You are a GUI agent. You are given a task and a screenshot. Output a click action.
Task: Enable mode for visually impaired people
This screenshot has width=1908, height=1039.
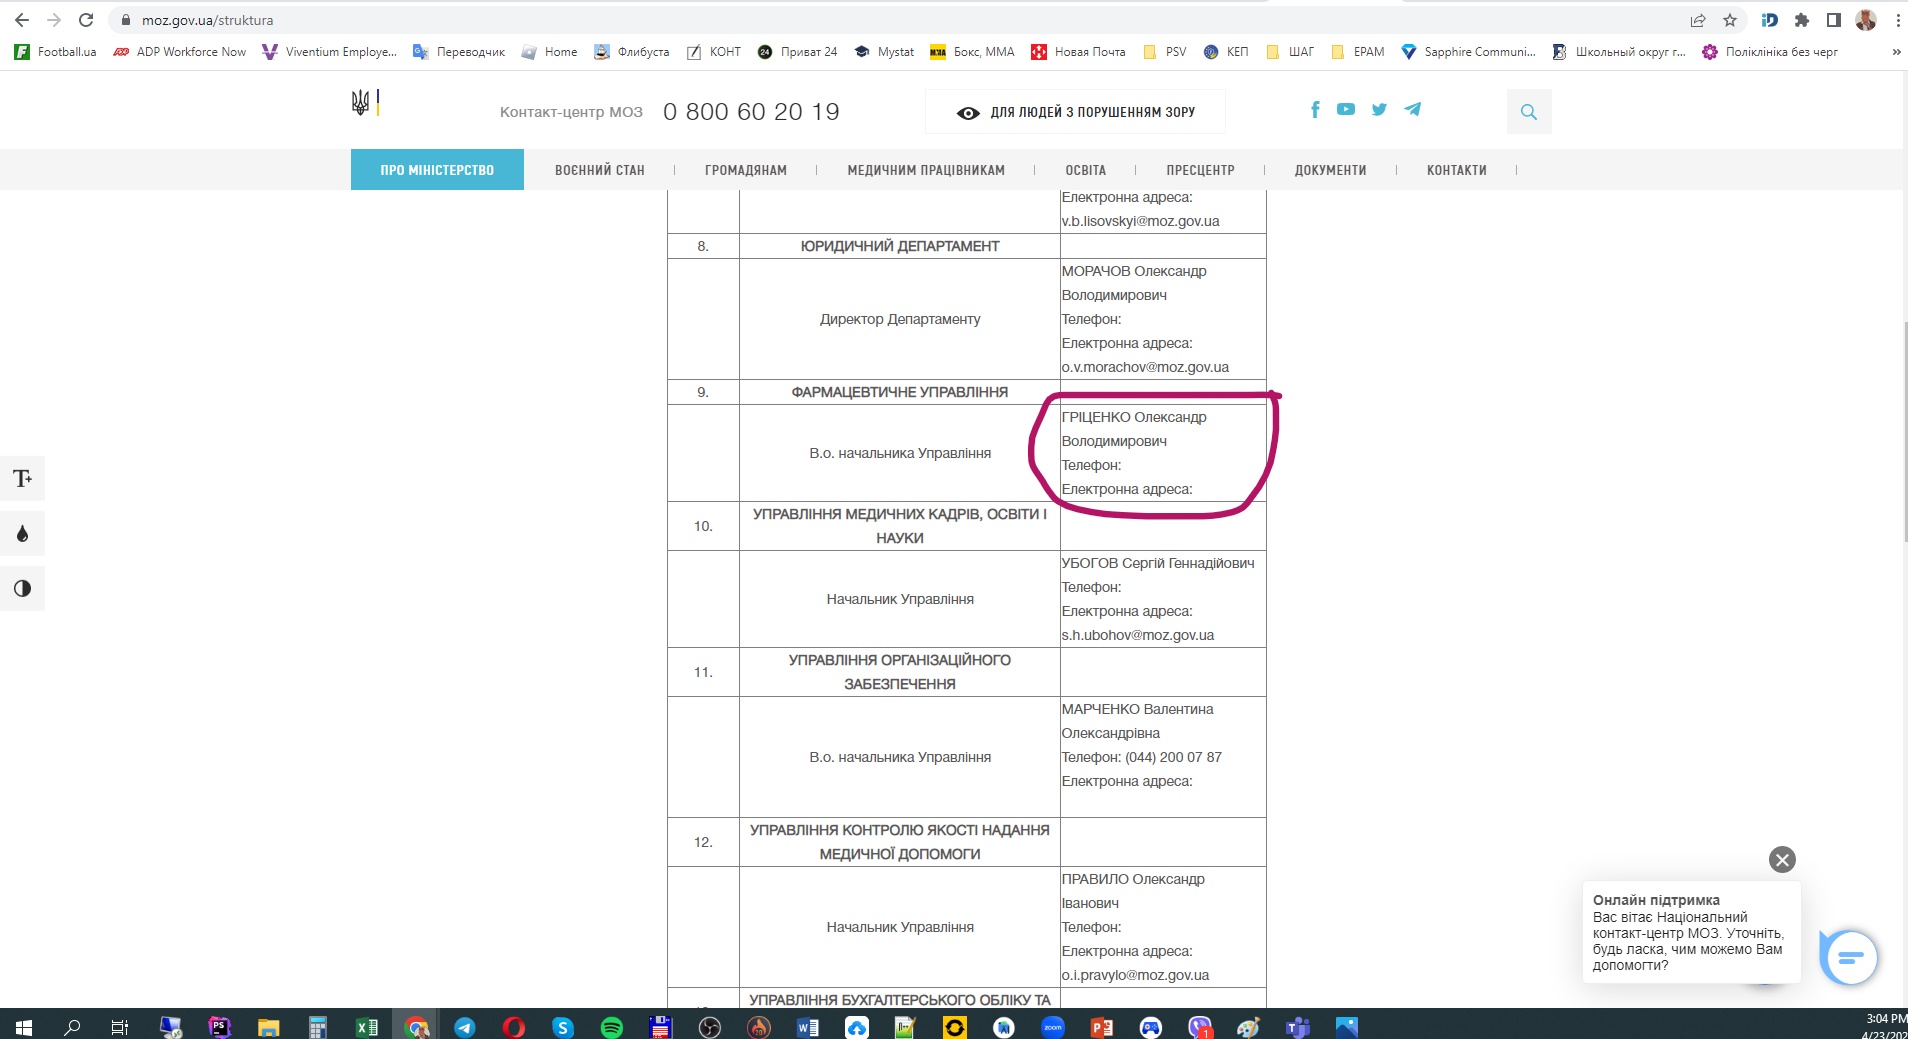click(1075, 112)
